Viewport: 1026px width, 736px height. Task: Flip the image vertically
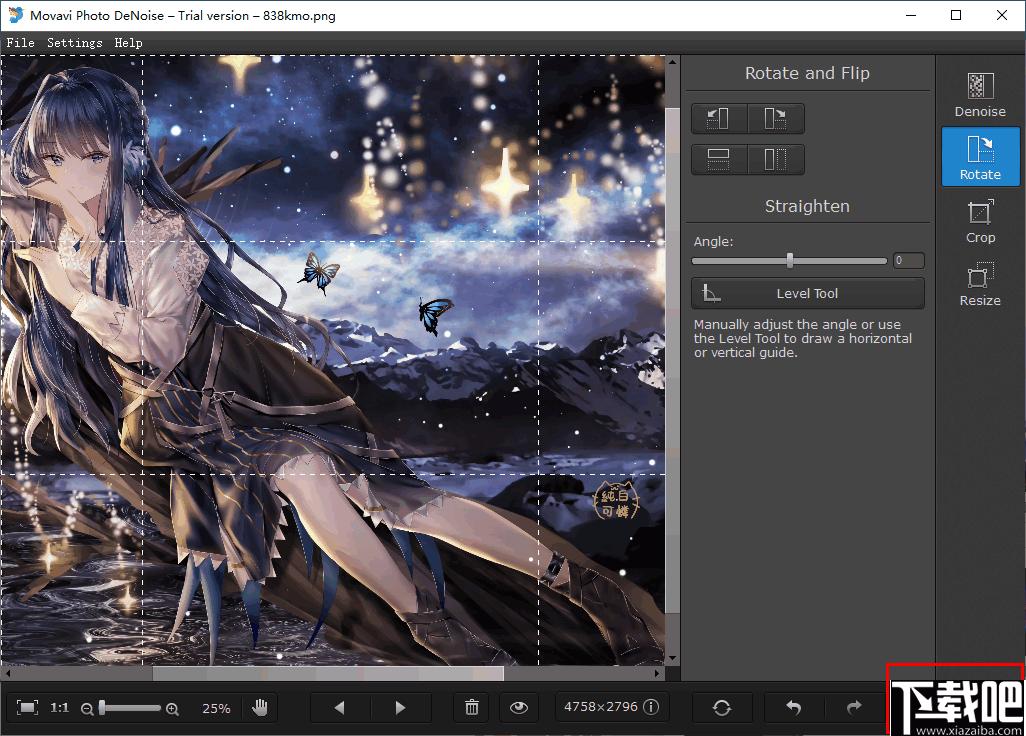719,160
